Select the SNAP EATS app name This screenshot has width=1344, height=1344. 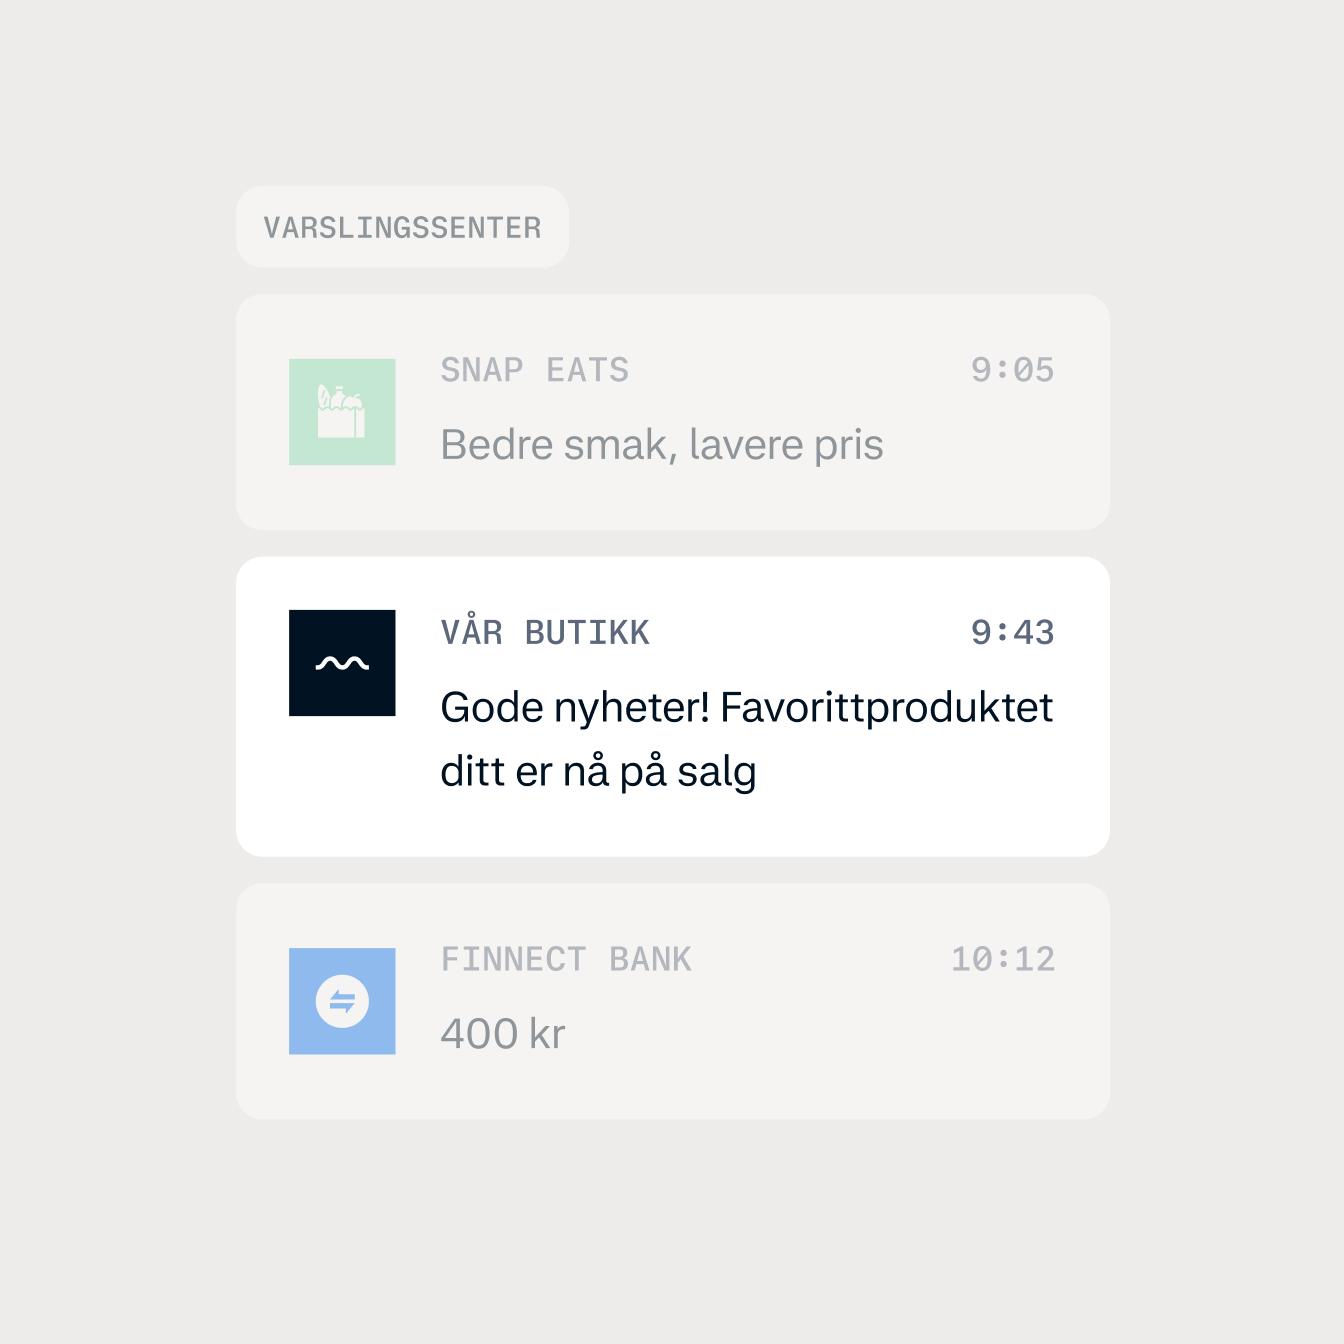(535, 370)
